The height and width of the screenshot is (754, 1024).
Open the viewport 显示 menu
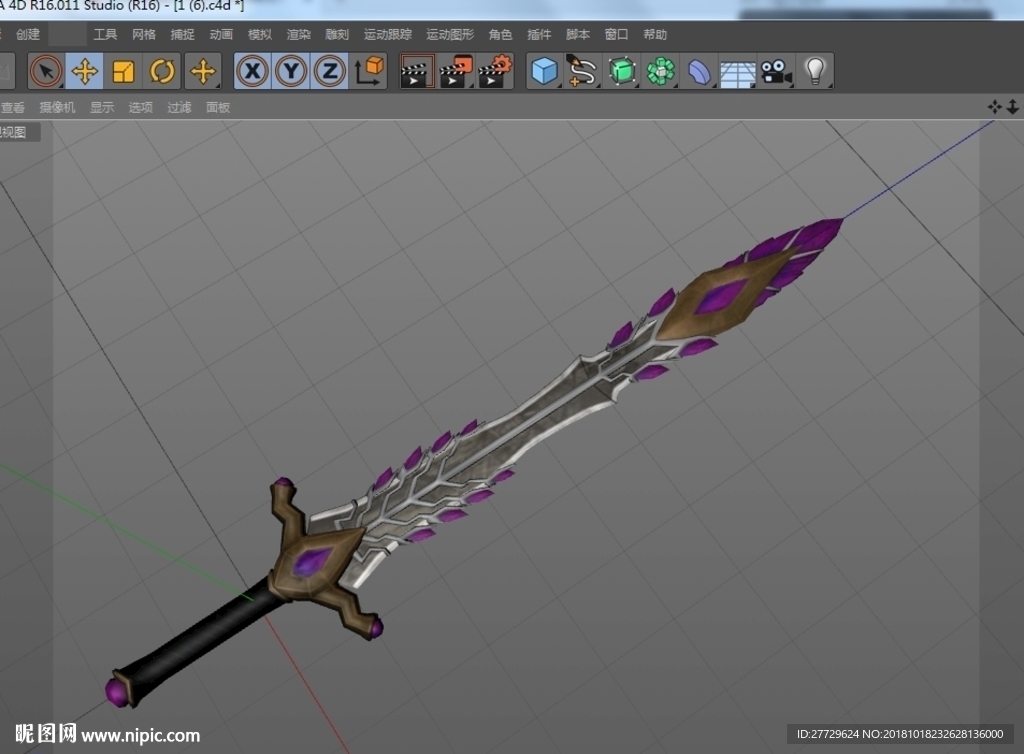pyautogui.click(x=102, y=108)
